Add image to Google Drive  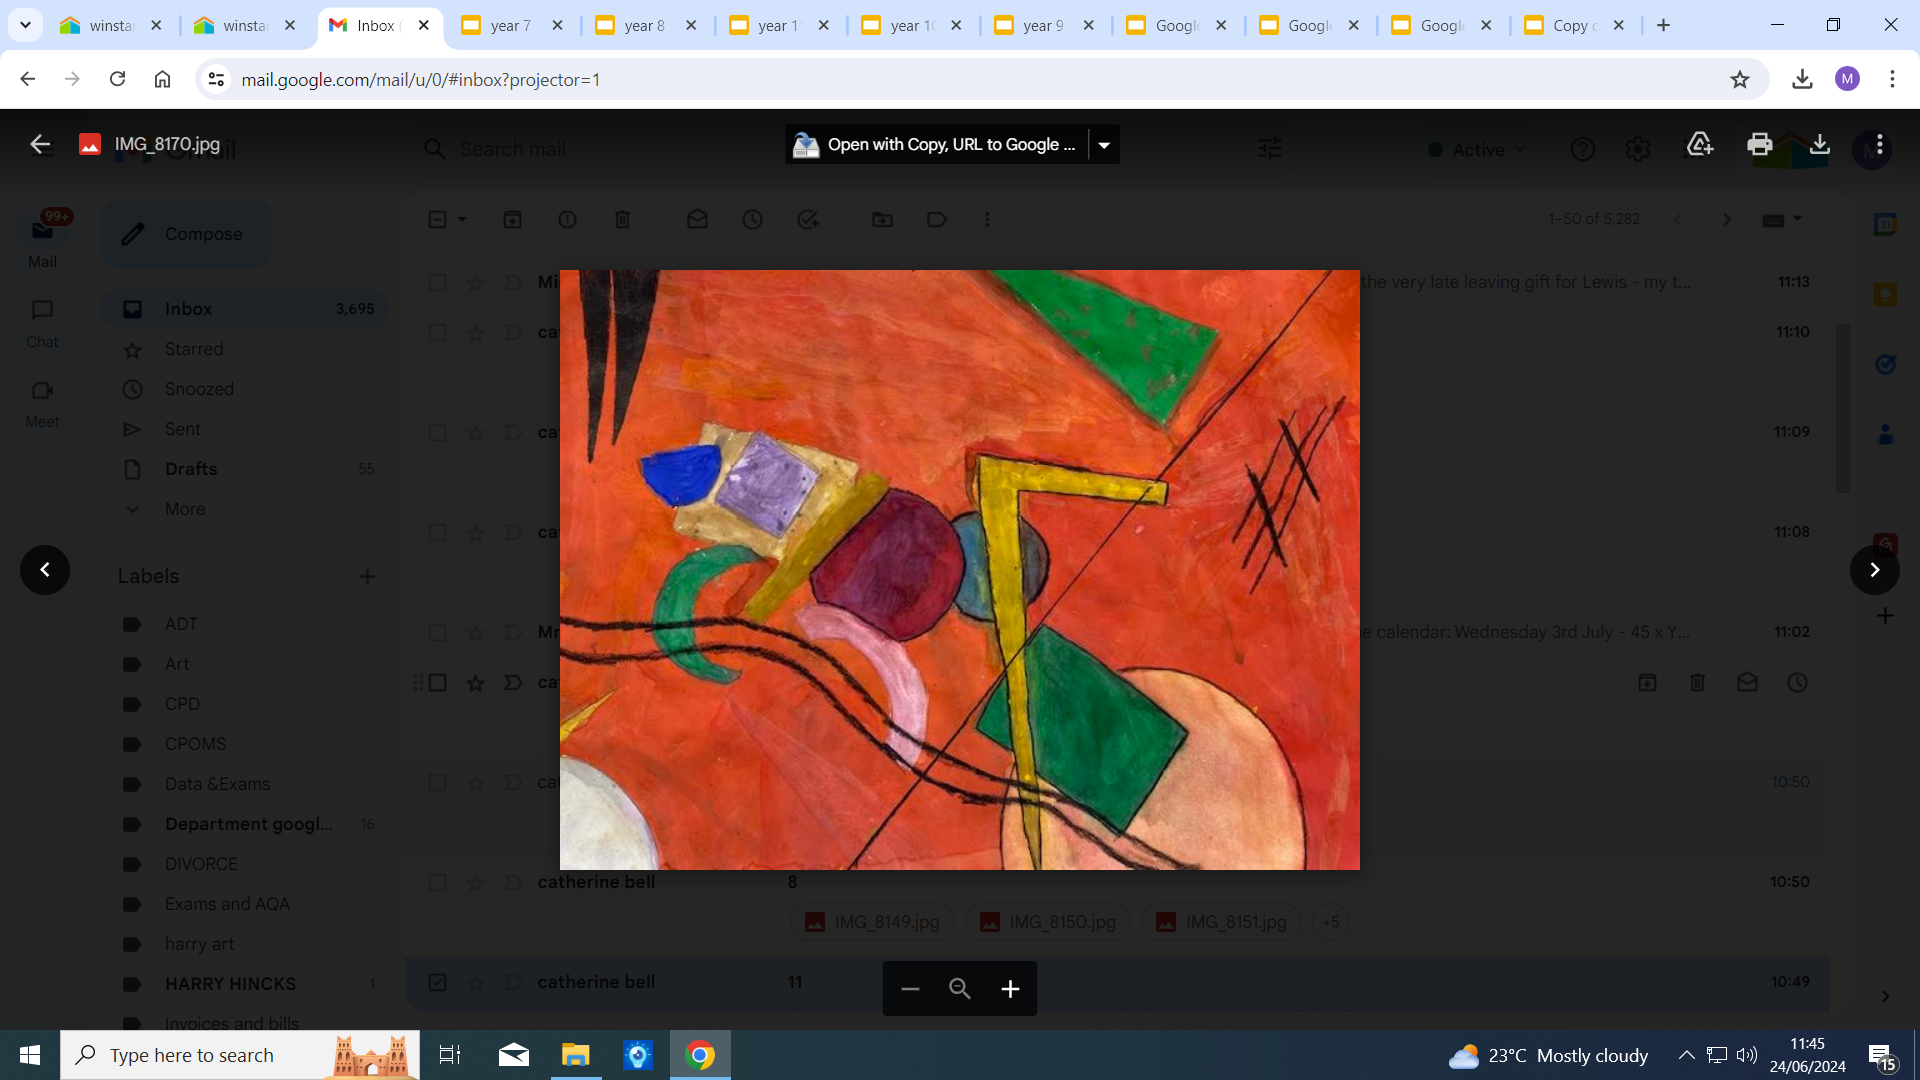pos(1699,144)
